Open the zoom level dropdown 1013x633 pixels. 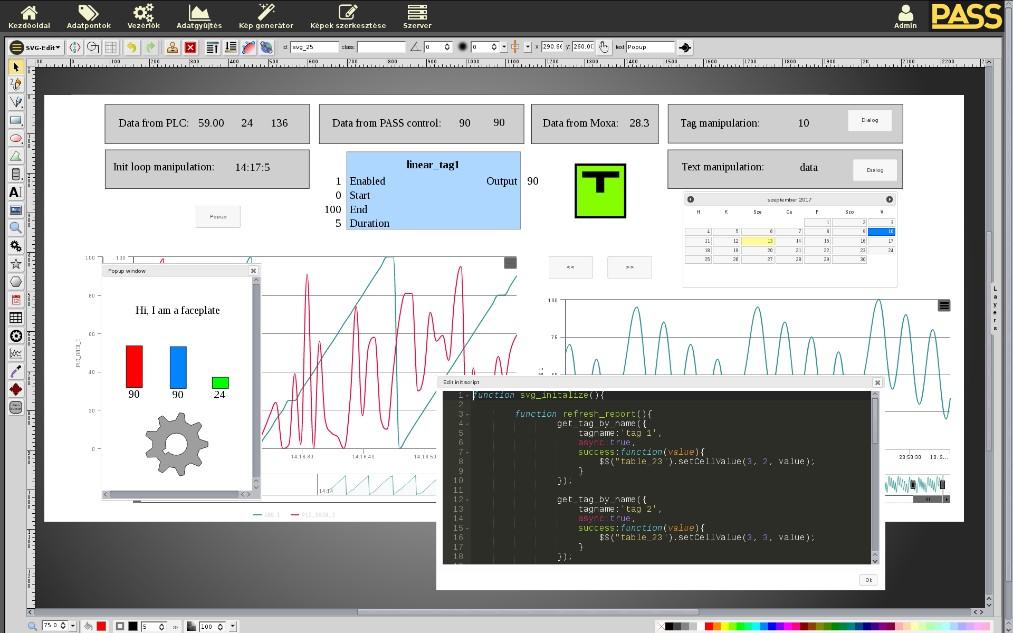72,626
